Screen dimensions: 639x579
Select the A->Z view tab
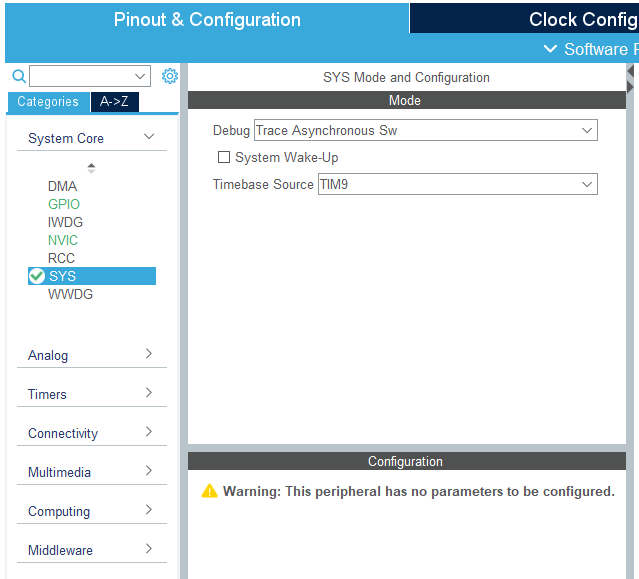pyautogui.click(x=114, y=101)
